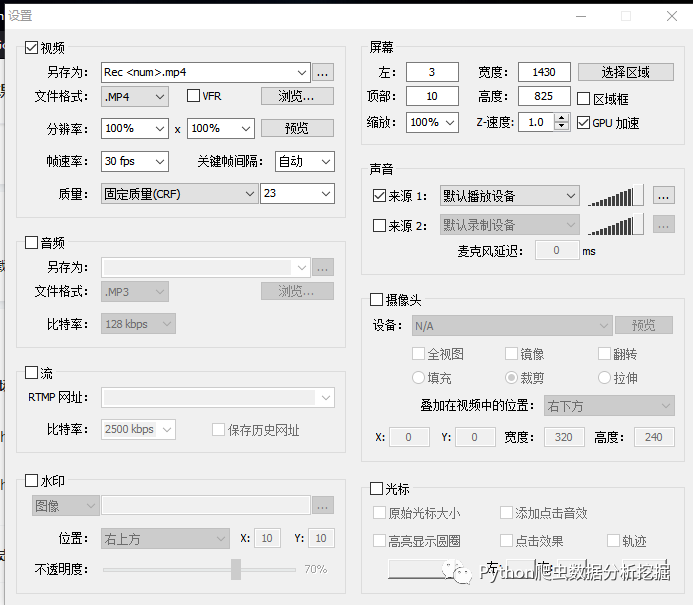693x605 pixels.
Task: Enable the 区域框 checkbox
Action: click(583, 99)
